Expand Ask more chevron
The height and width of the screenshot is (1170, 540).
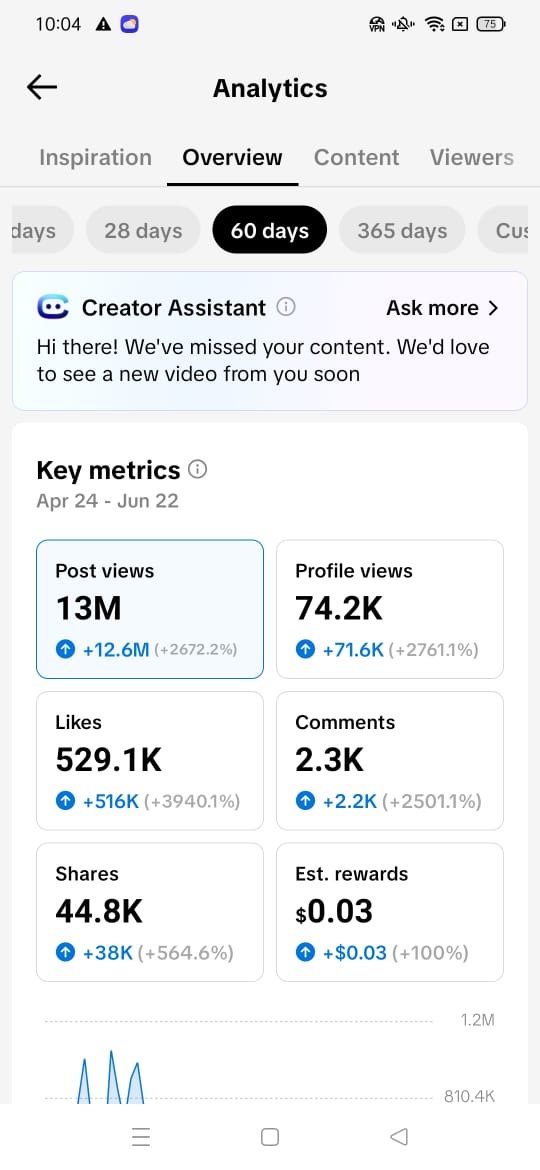point(492,308)
